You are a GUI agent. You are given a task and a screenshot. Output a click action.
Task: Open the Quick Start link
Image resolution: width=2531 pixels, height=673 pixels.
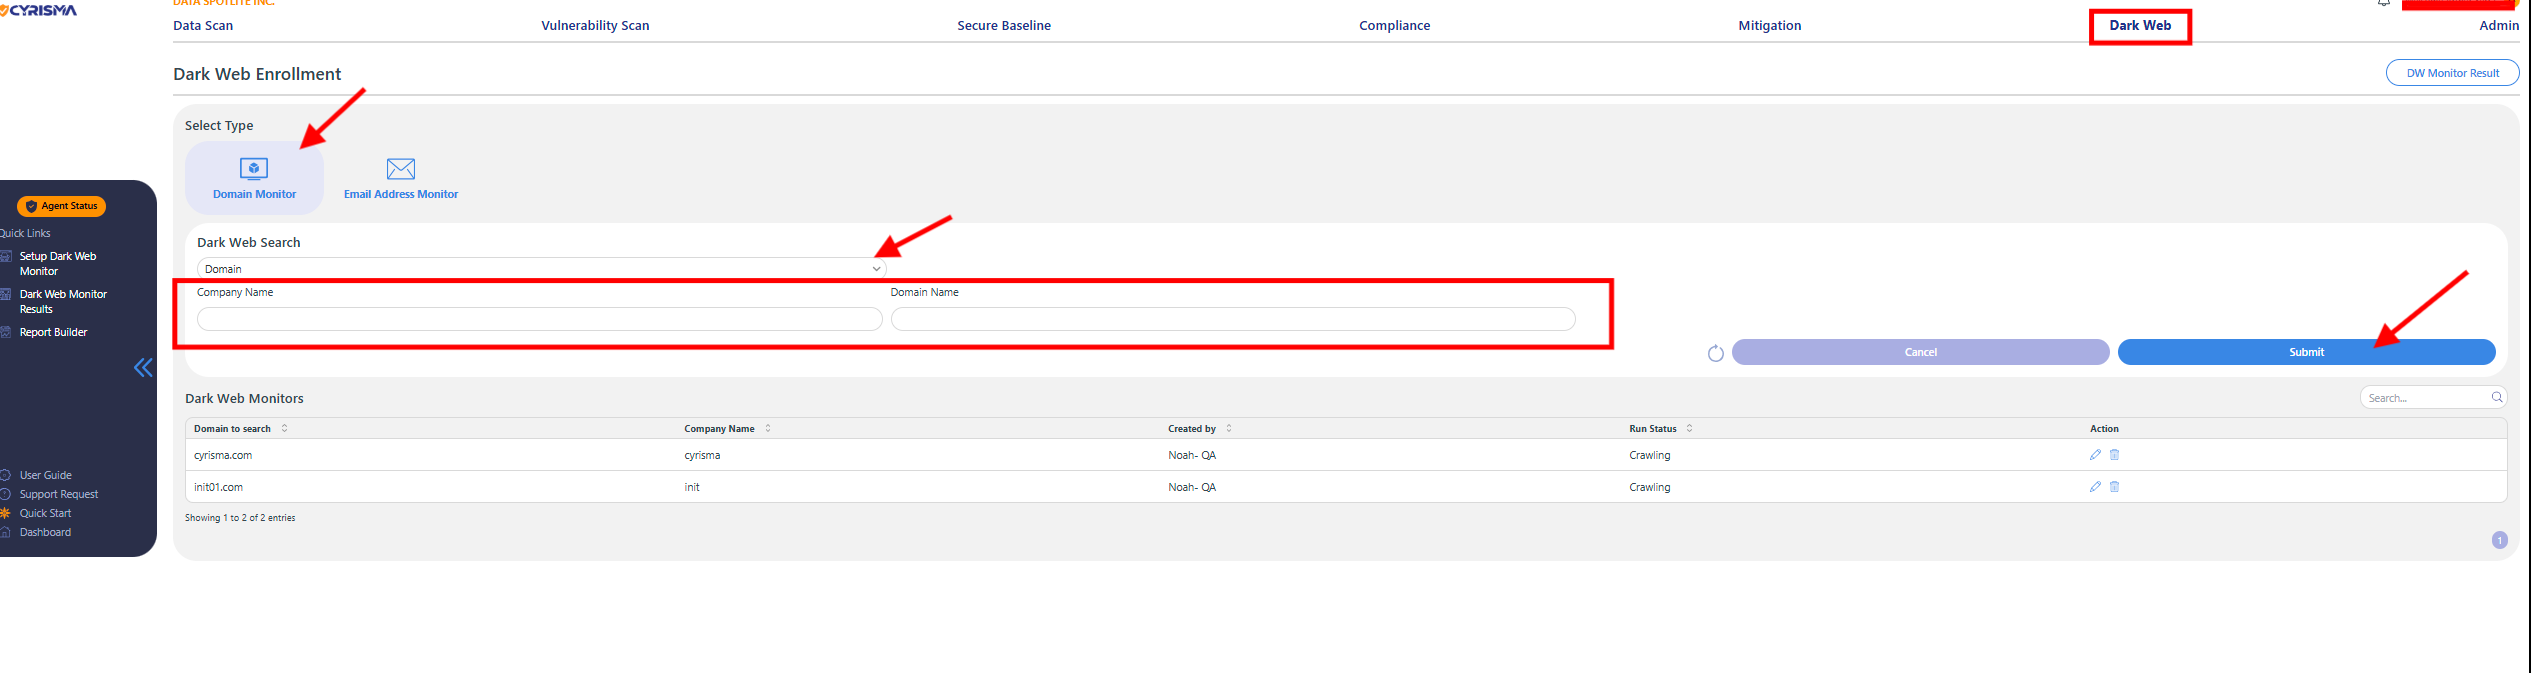coord(45,513)
